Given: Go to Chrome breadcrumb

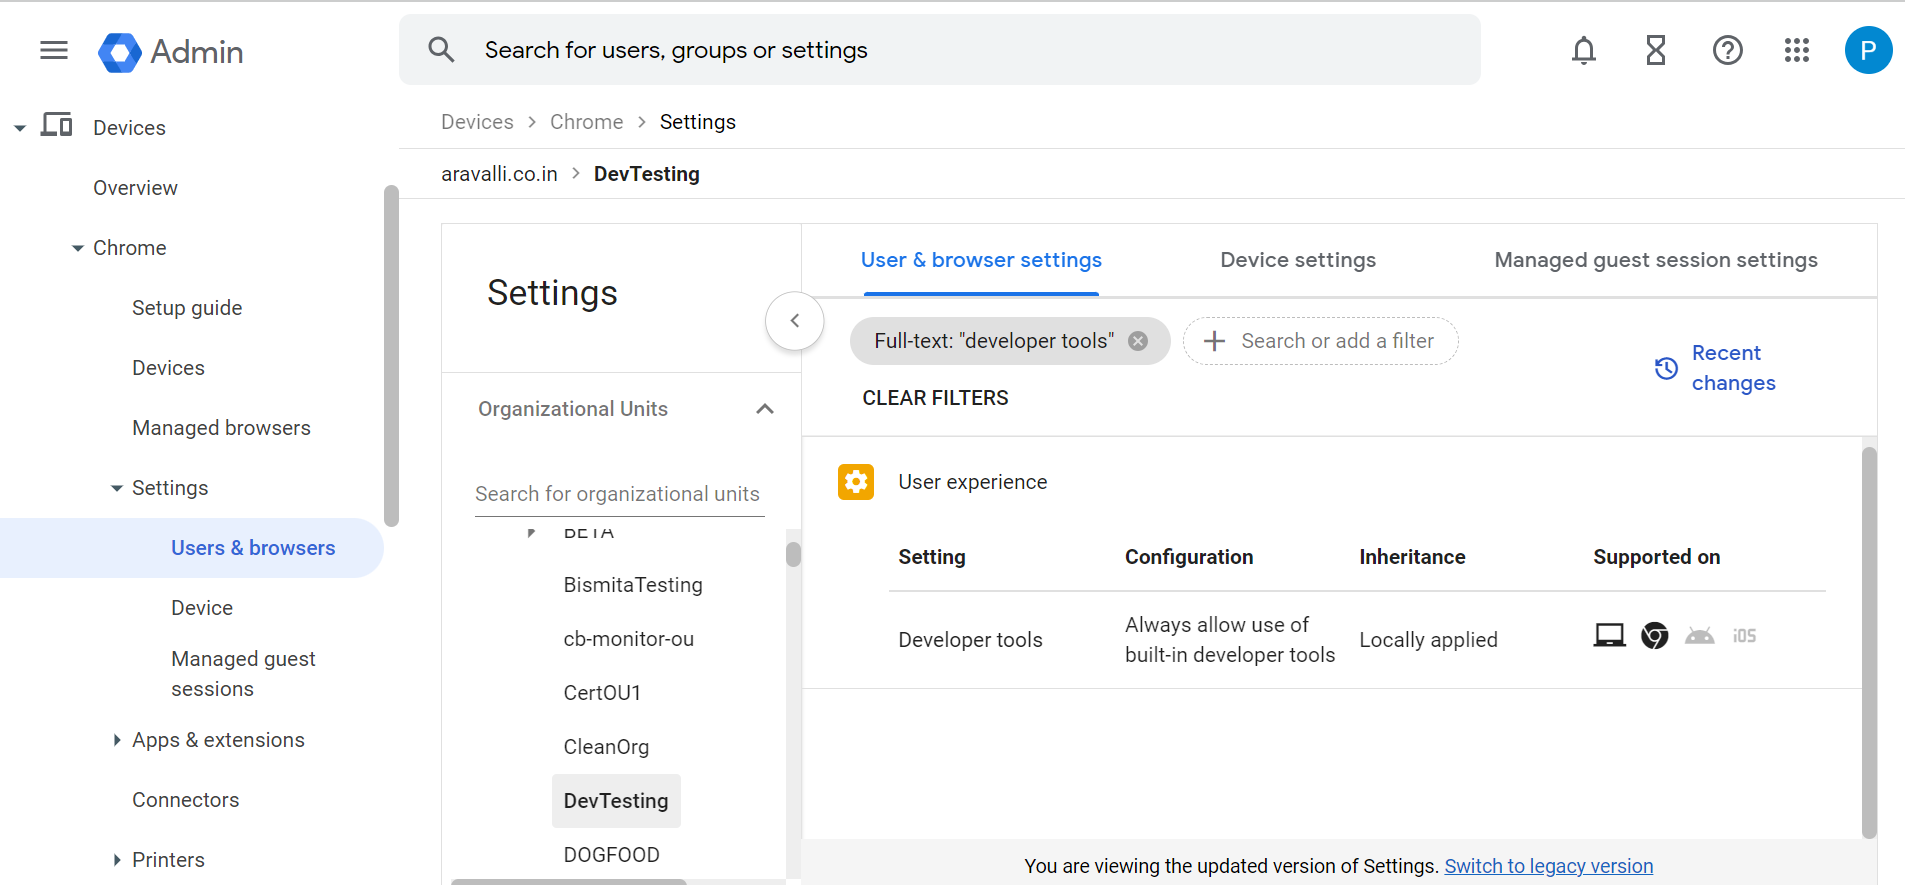Looking at the screenshot, I should pyautogui.click(x=586, y=122).
